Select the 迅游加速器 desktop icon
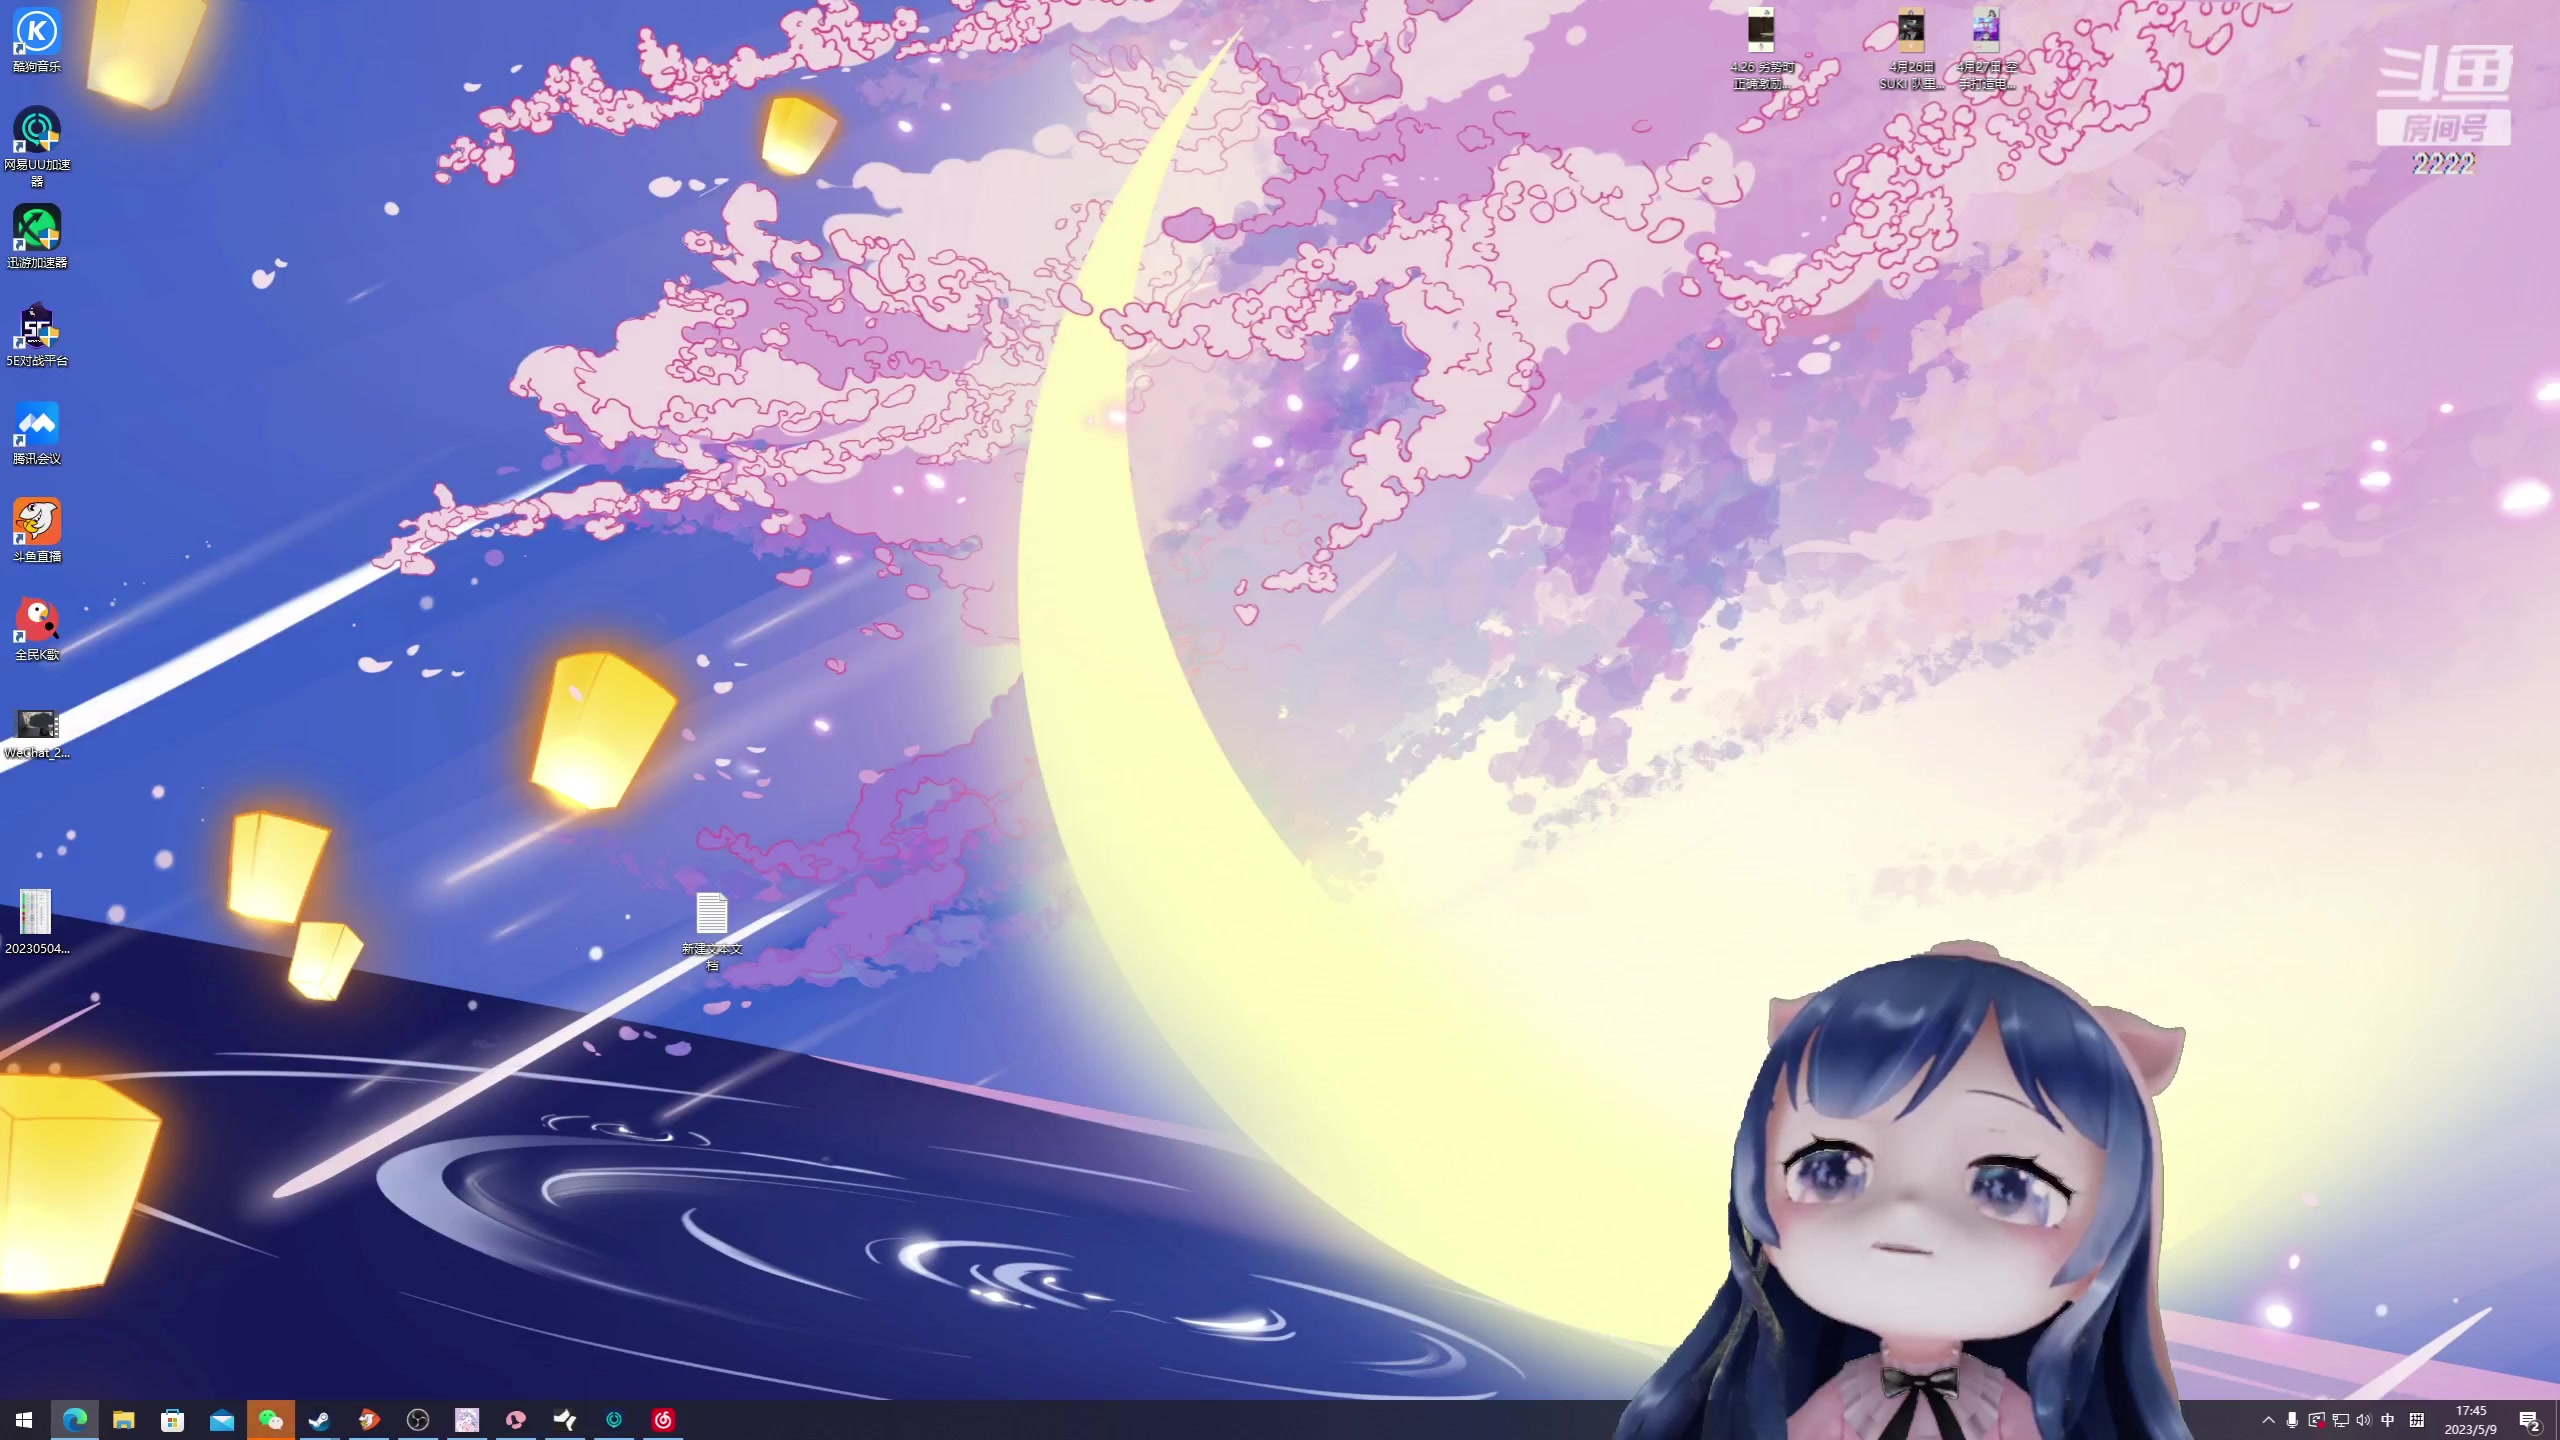The image size is (2560, 1440). click(x=37, y=230)
